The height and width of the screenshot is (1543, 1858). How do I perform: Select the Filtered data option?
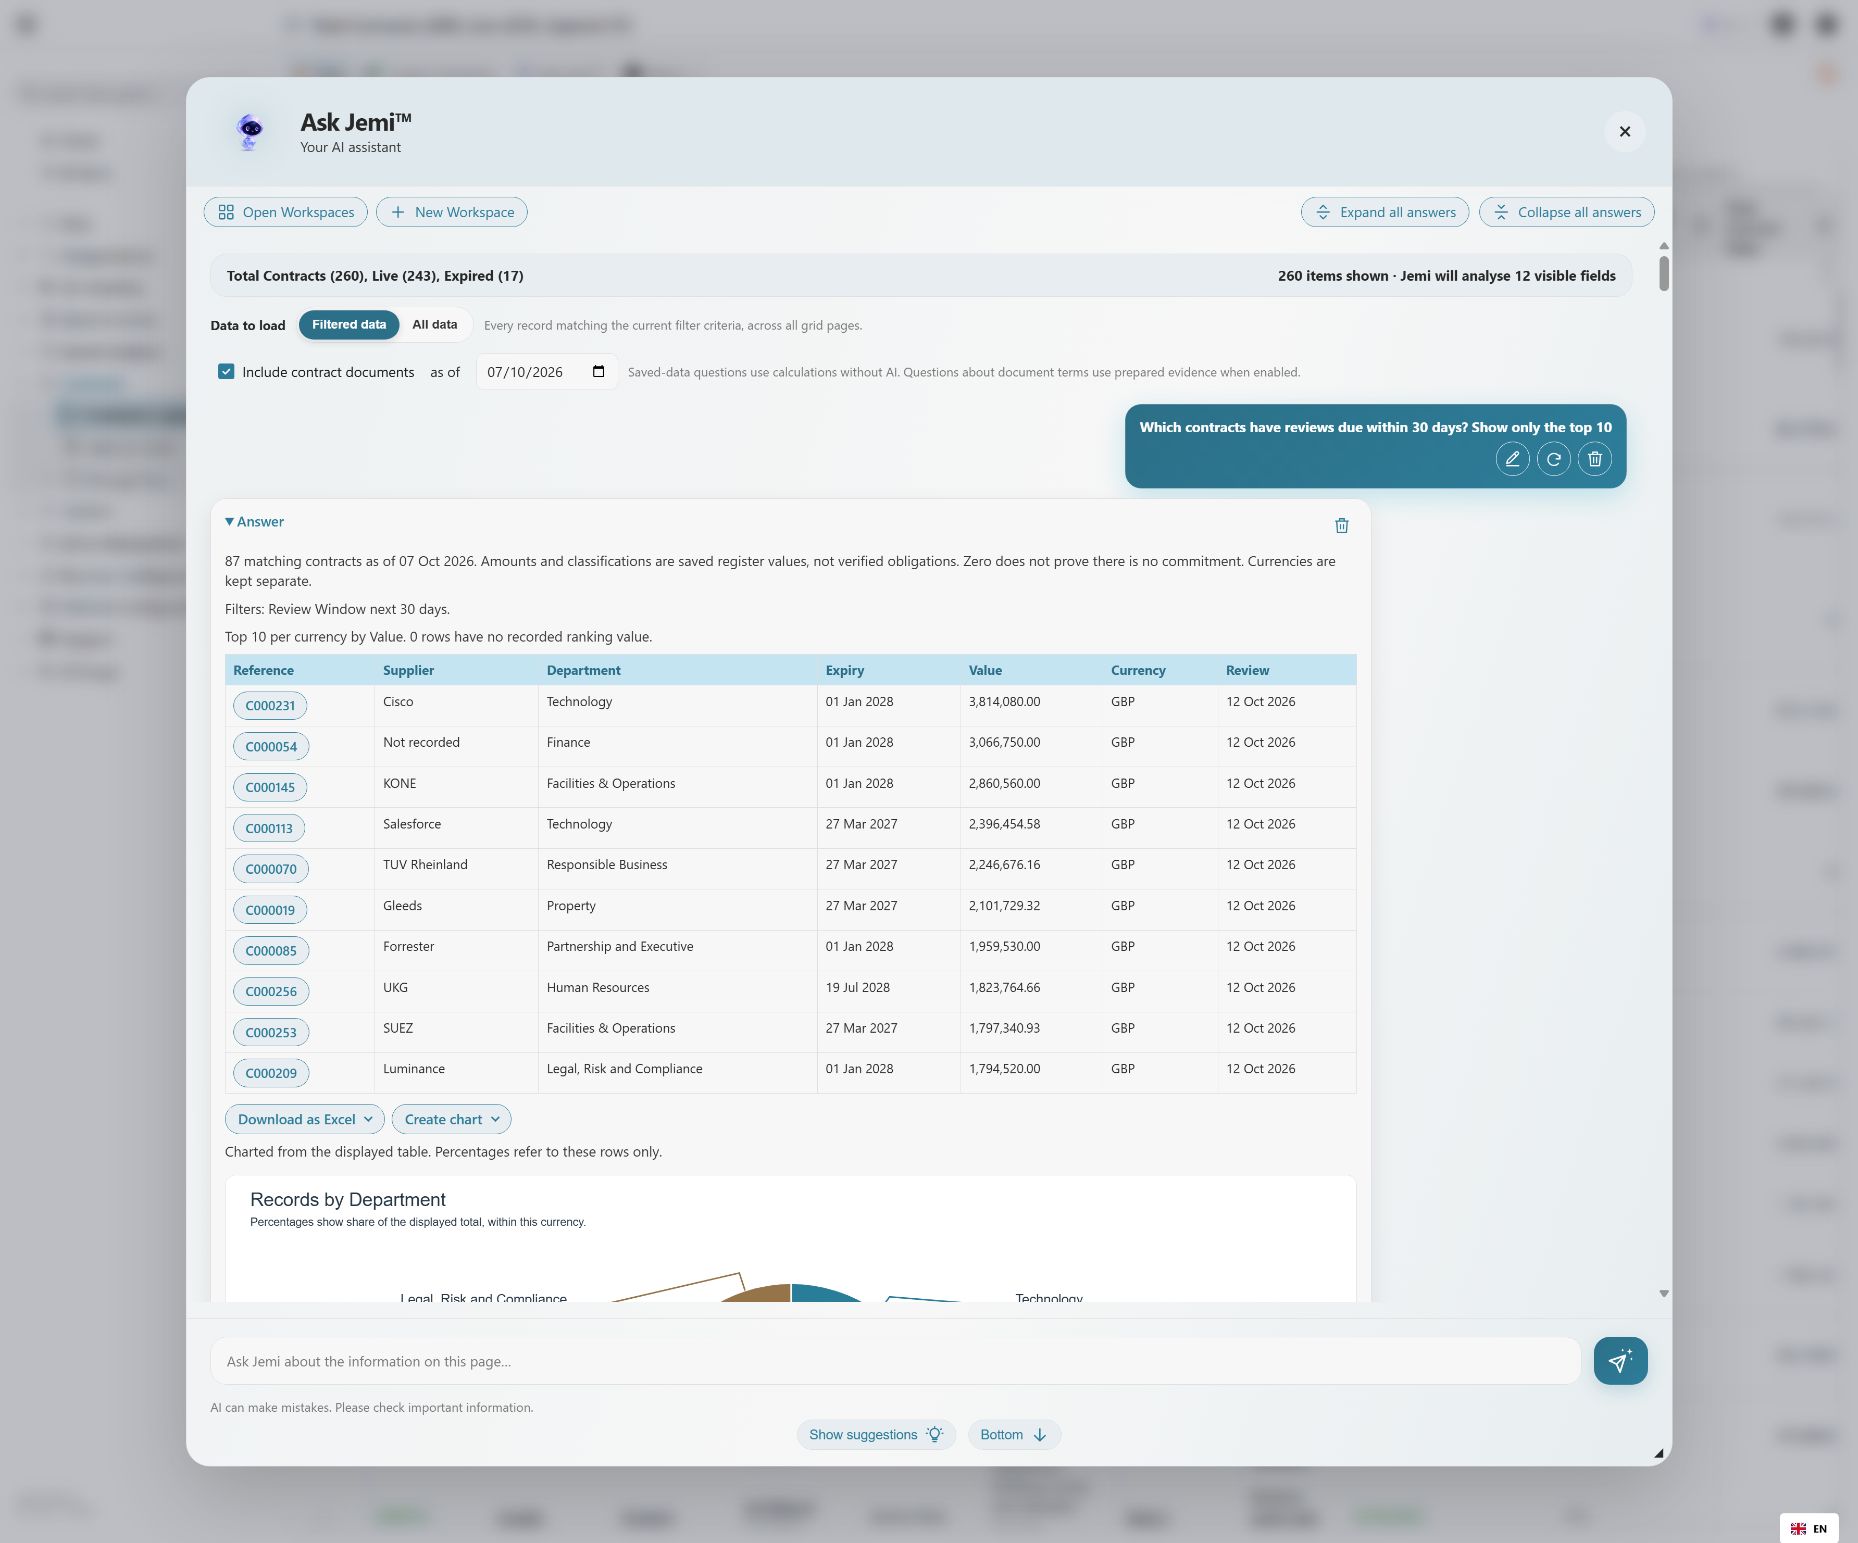pos(349,325)
